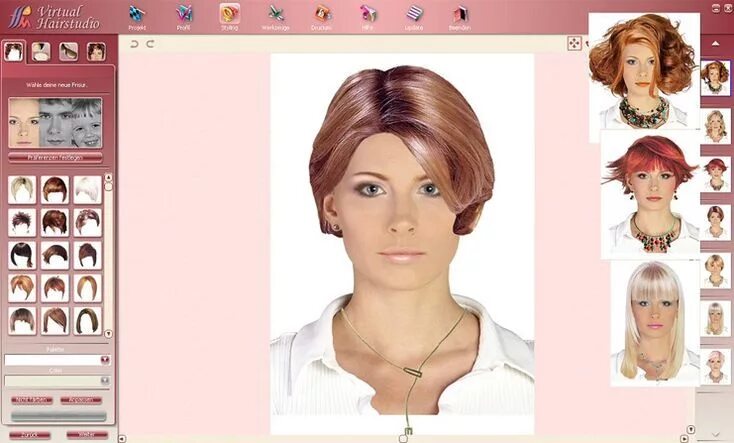The height and width of the screenshot is (443, 734).
Task: Expand the Color dropdown
Action: [105, 381]
